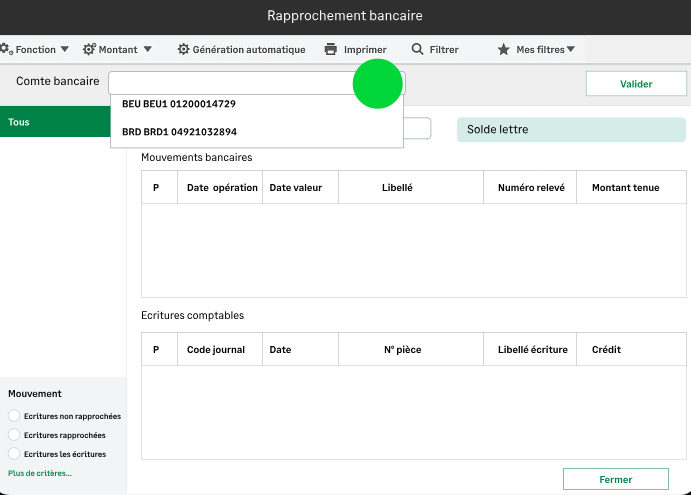Select Ecritures les écritures radio button

[x=14, y=454]
